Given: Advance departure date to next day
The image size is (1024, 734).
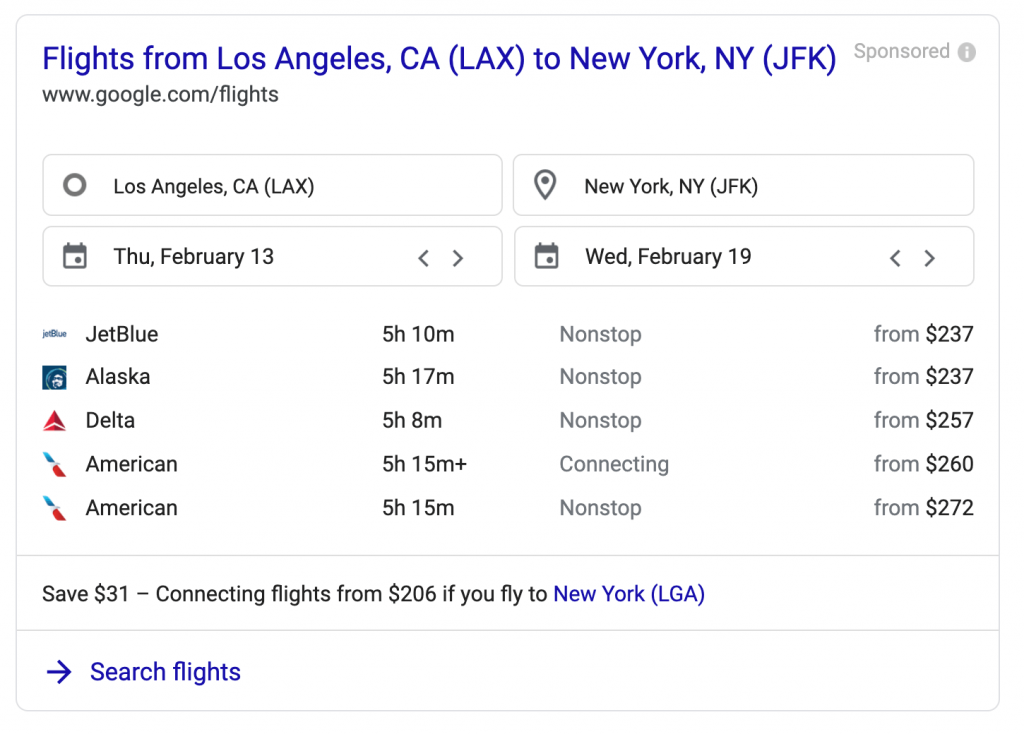Looking at the screenshot, I should pos(458,258).
